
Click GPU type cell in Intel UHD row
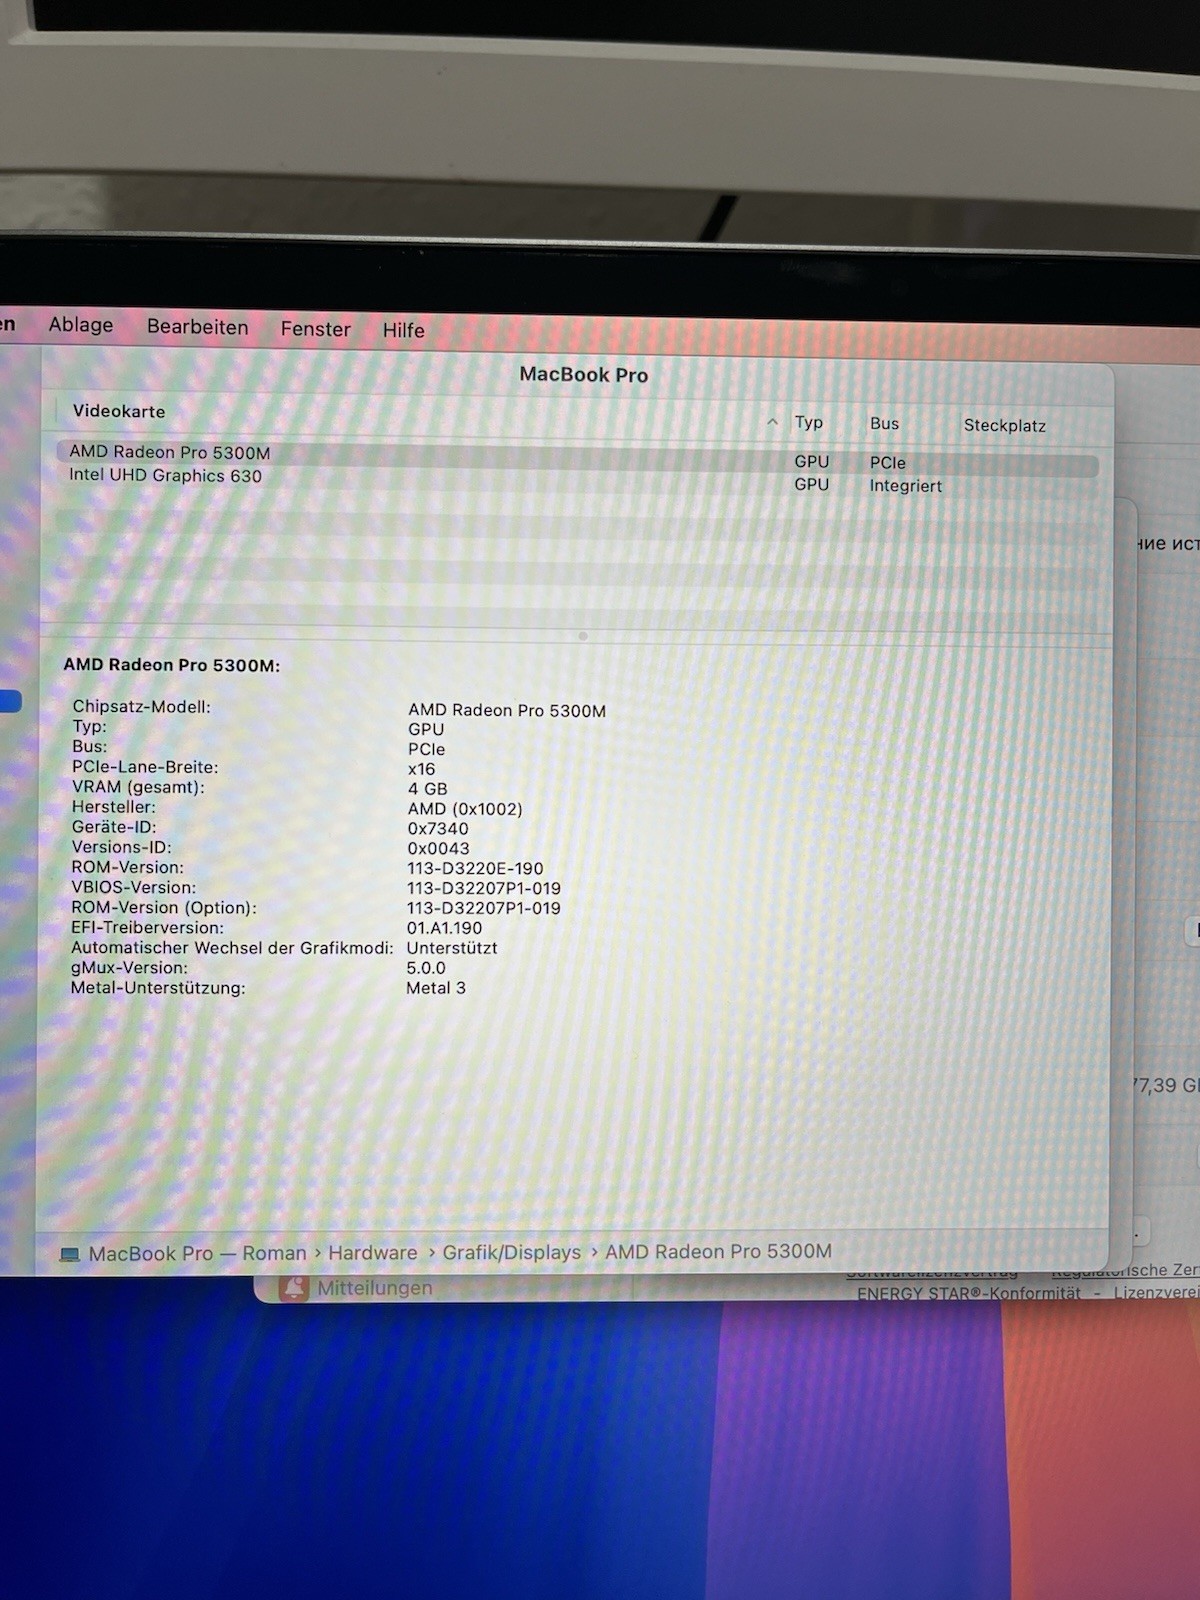pyautogui.click(x=811, y=484)
